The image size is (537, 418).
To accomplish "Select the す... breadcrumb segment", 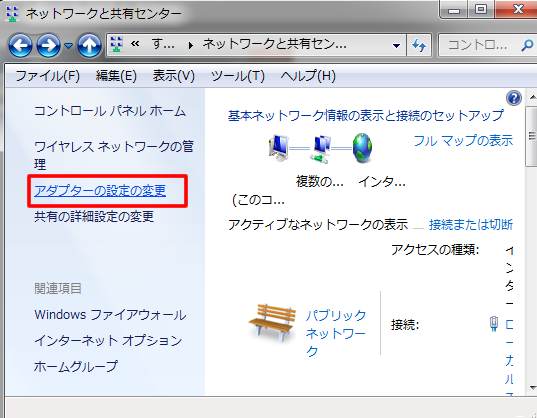I will pyautogui.click(x=163, y=44).
